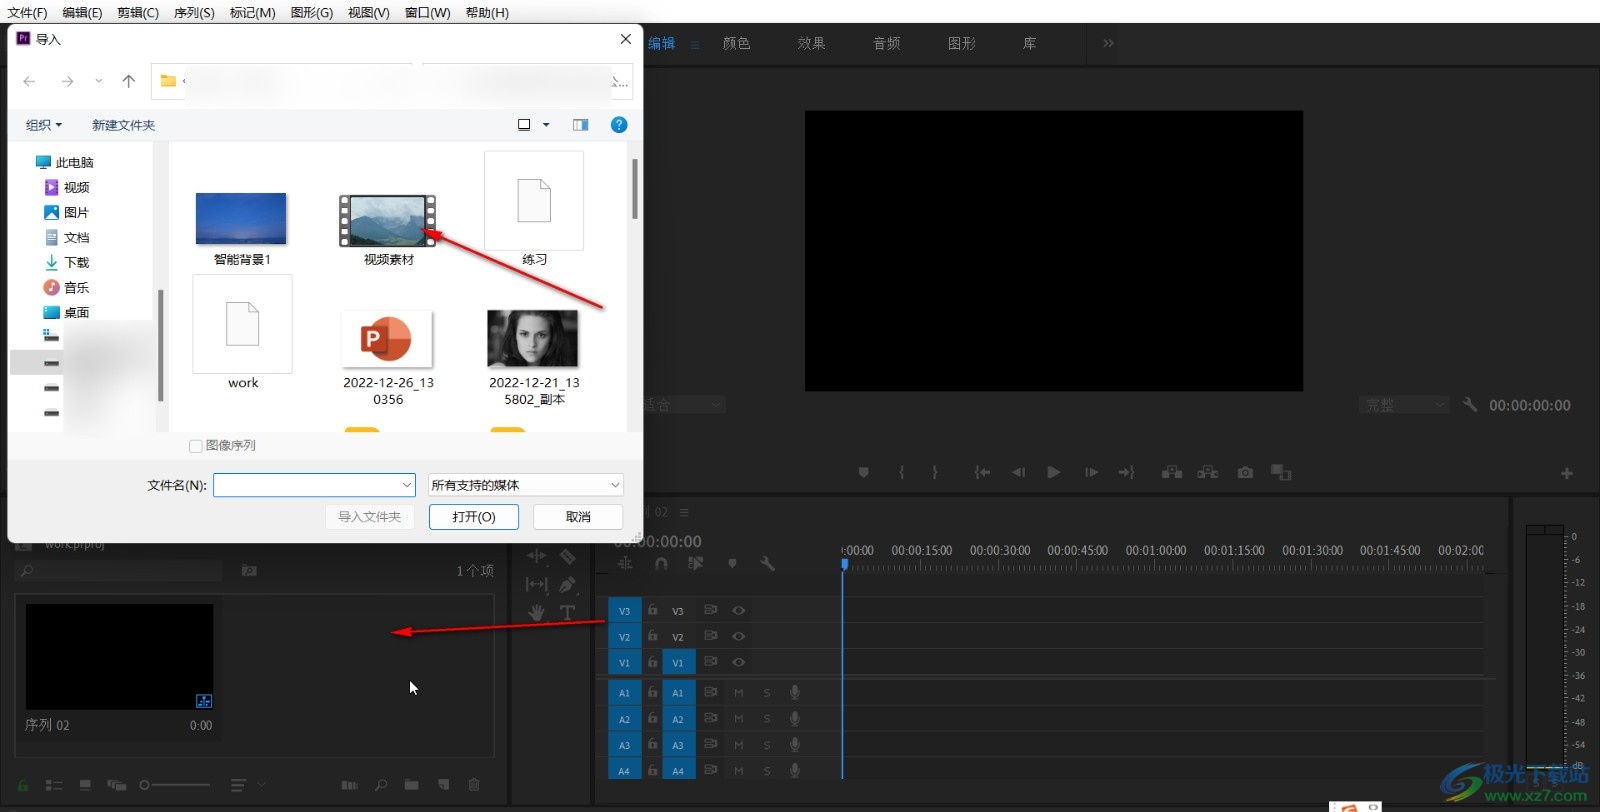1600x812 pixels.
Task: Click New Bin folder icon in project panel
Action: [x=411, y=785]
